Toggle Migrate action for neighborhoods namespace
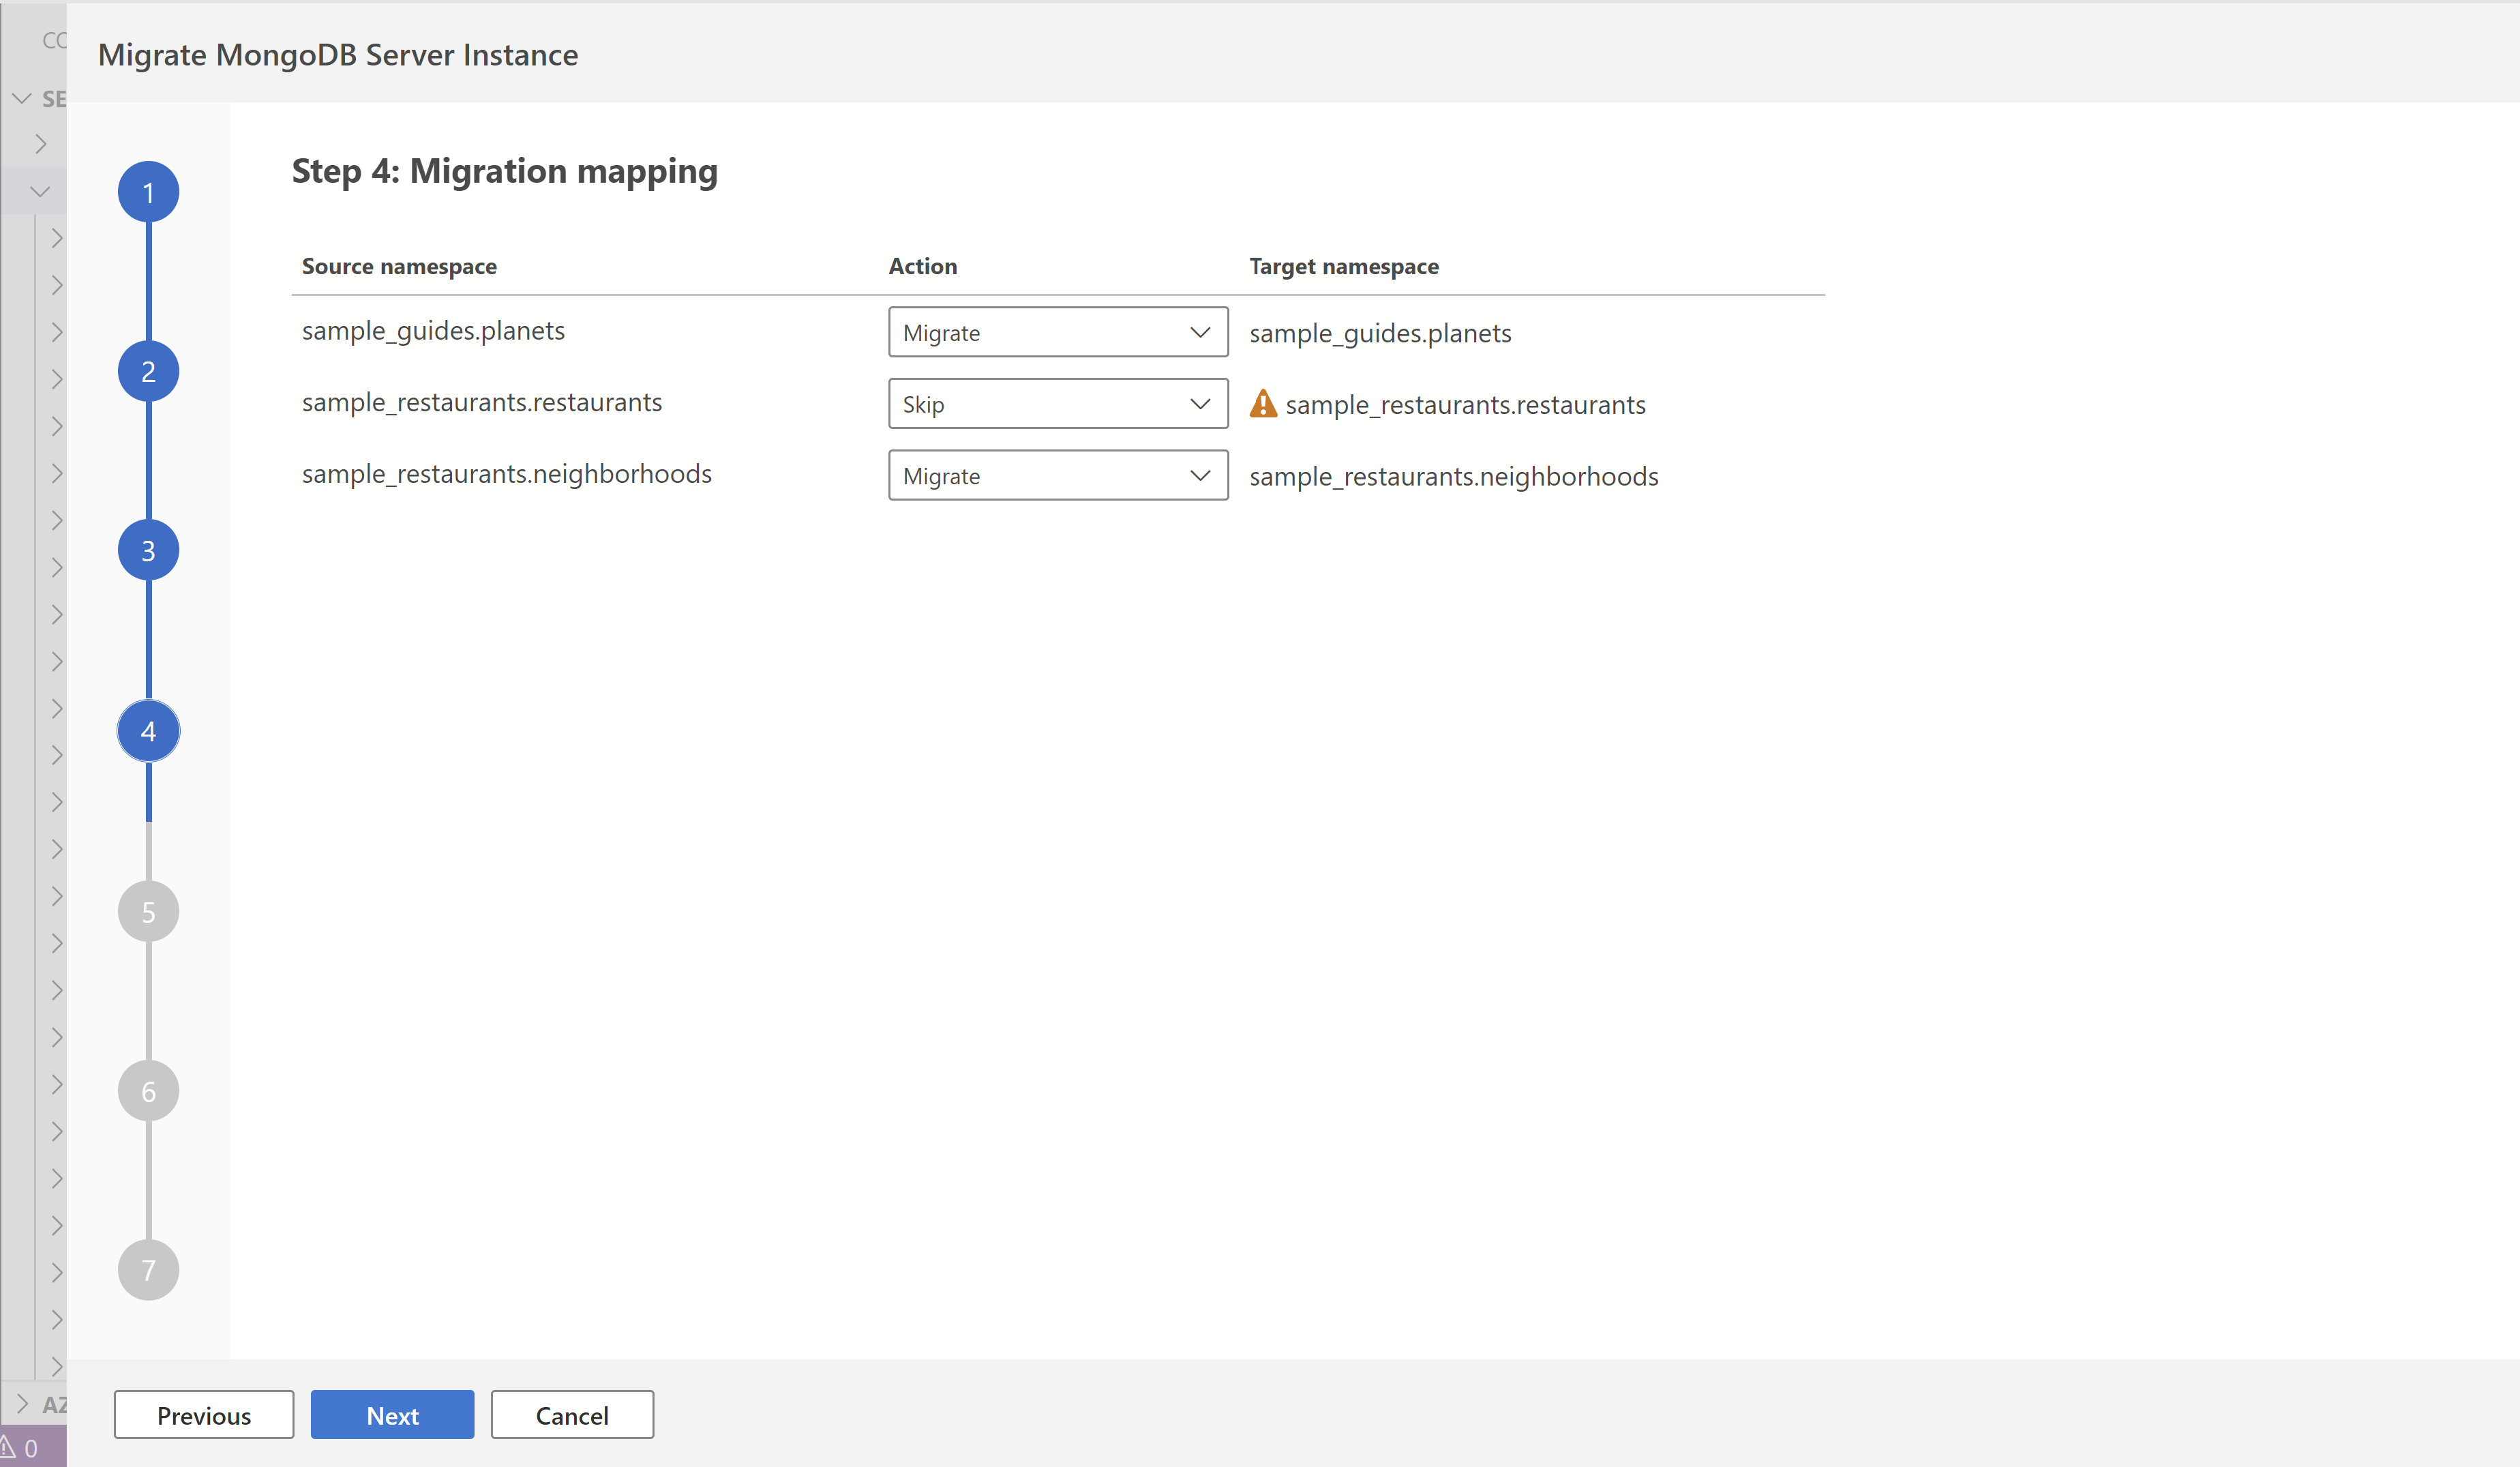 tap(1054, 473)
